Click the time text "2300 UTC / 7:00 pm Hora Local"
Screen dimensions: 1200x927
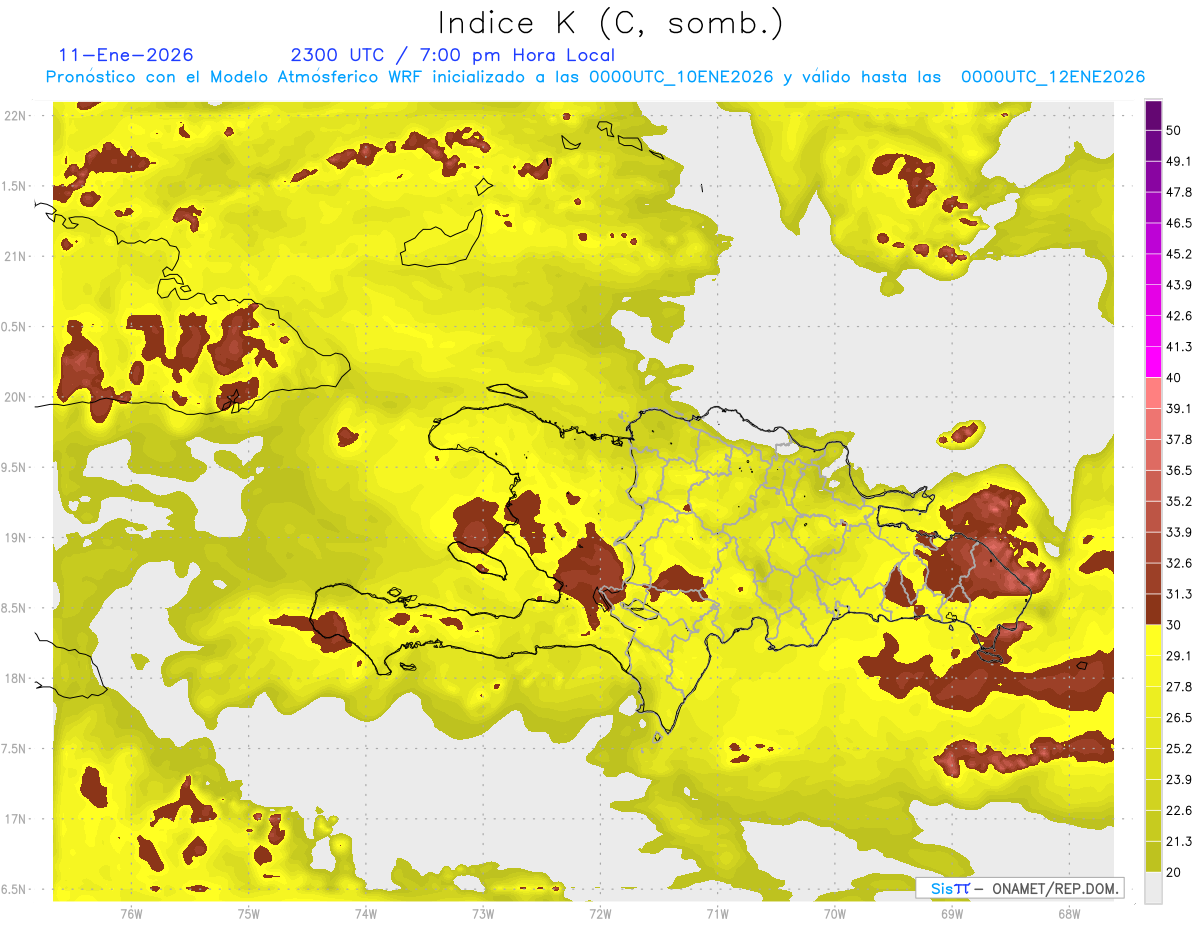point(452,55)
